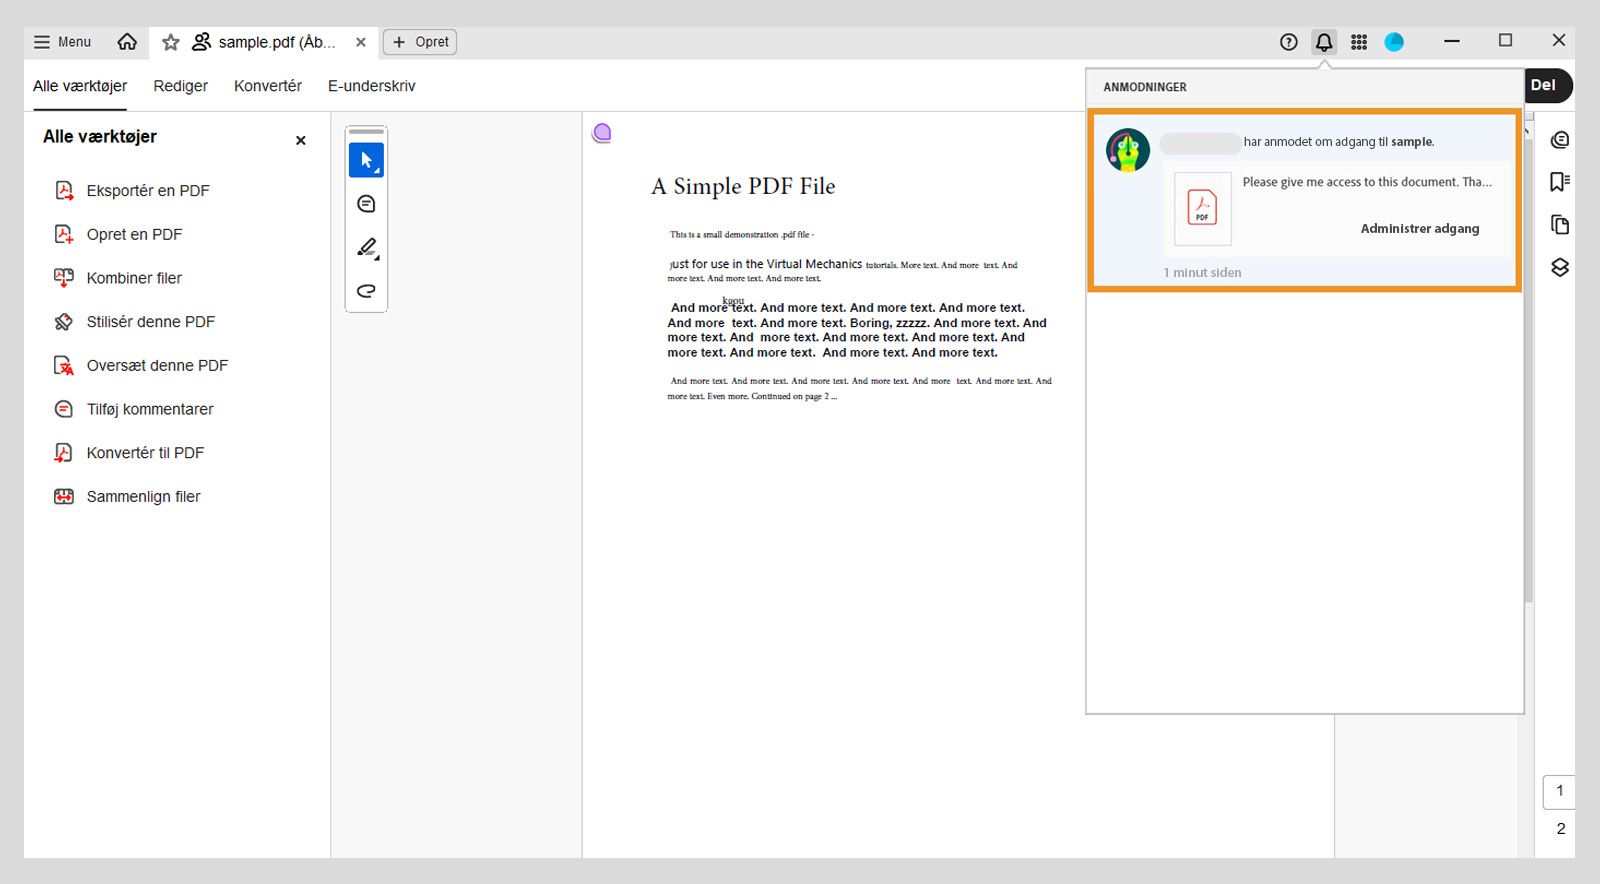Click the Del share button
Viewport: 1600px width, 884px height.
pyautogui.click(x=1545, y=85)
